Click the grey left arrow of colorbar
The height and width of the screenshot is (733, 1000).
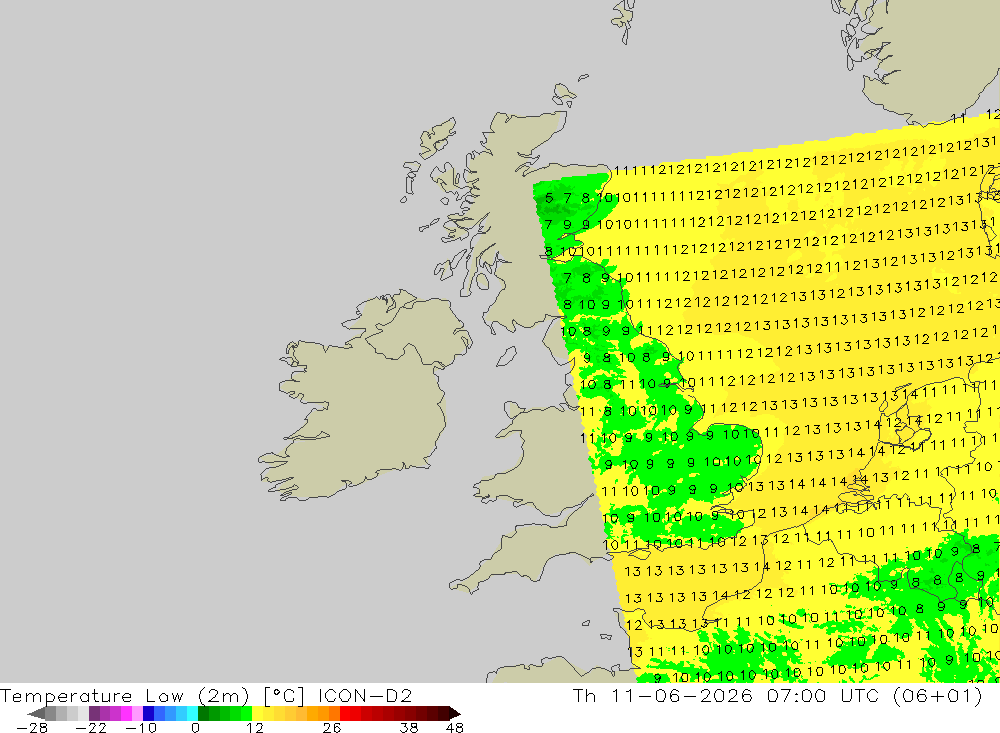coord(36,714)
